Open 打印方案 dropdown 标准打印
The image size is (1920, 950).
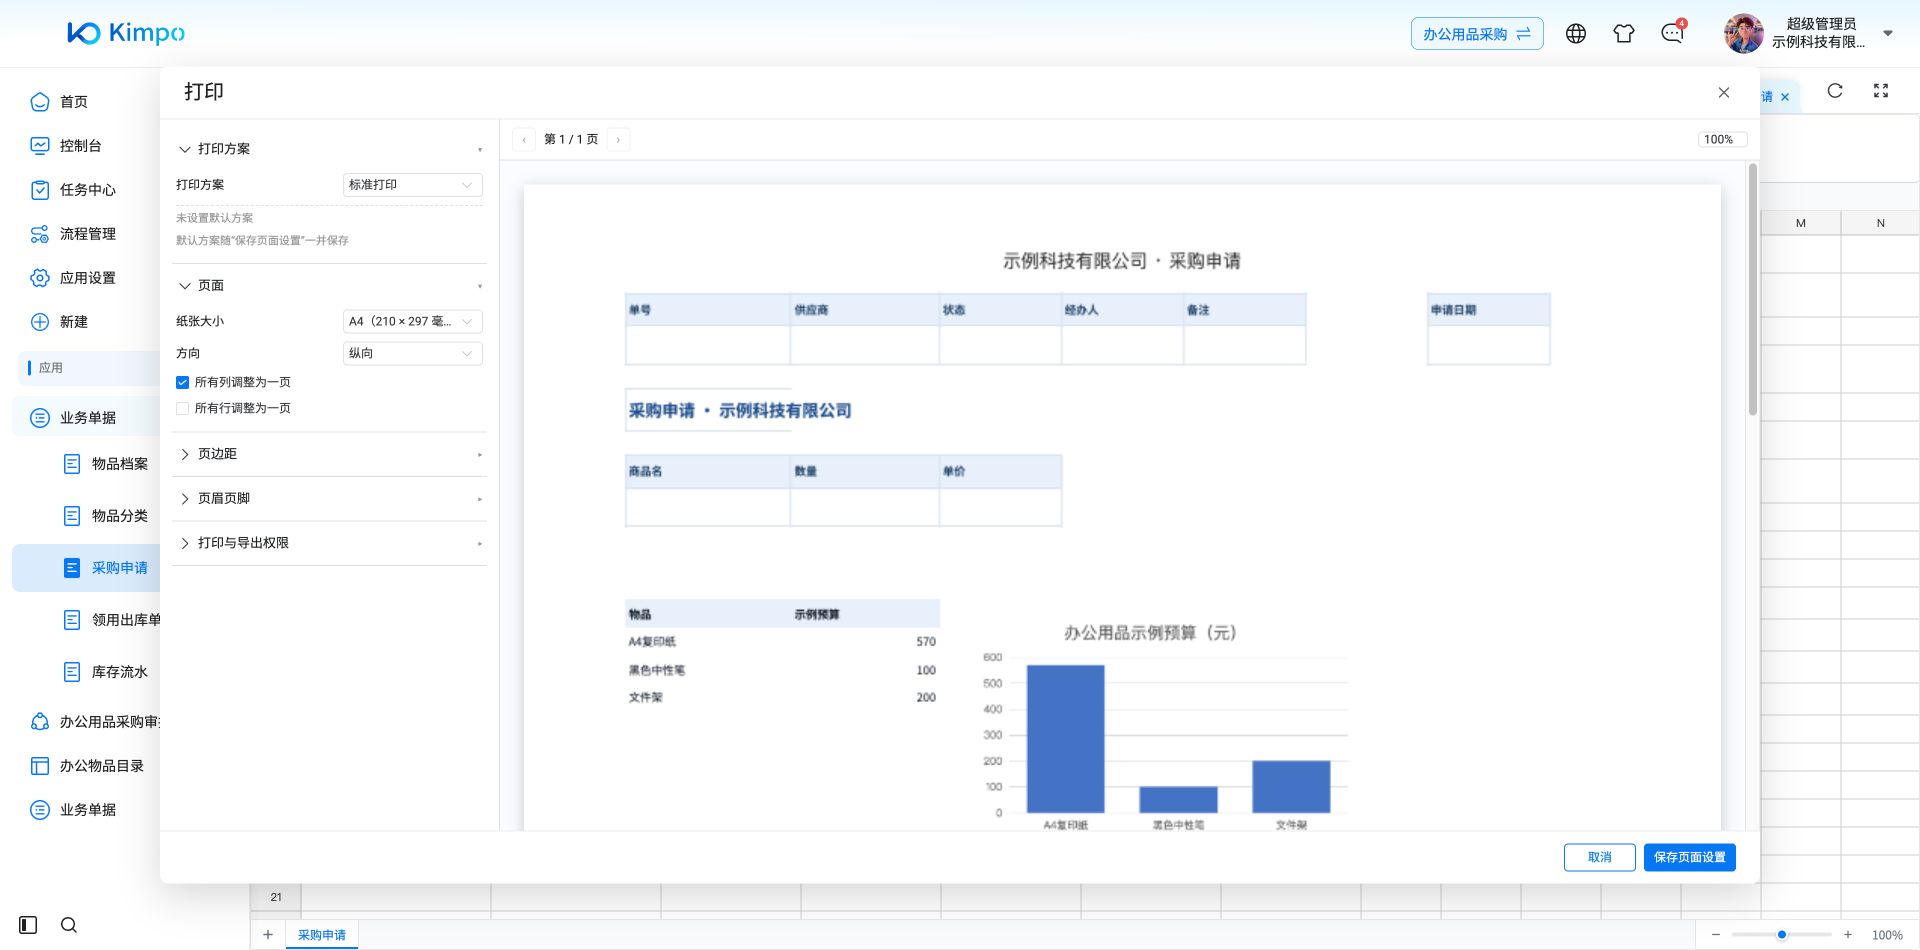pyautogui.click(x=412, y=185)
